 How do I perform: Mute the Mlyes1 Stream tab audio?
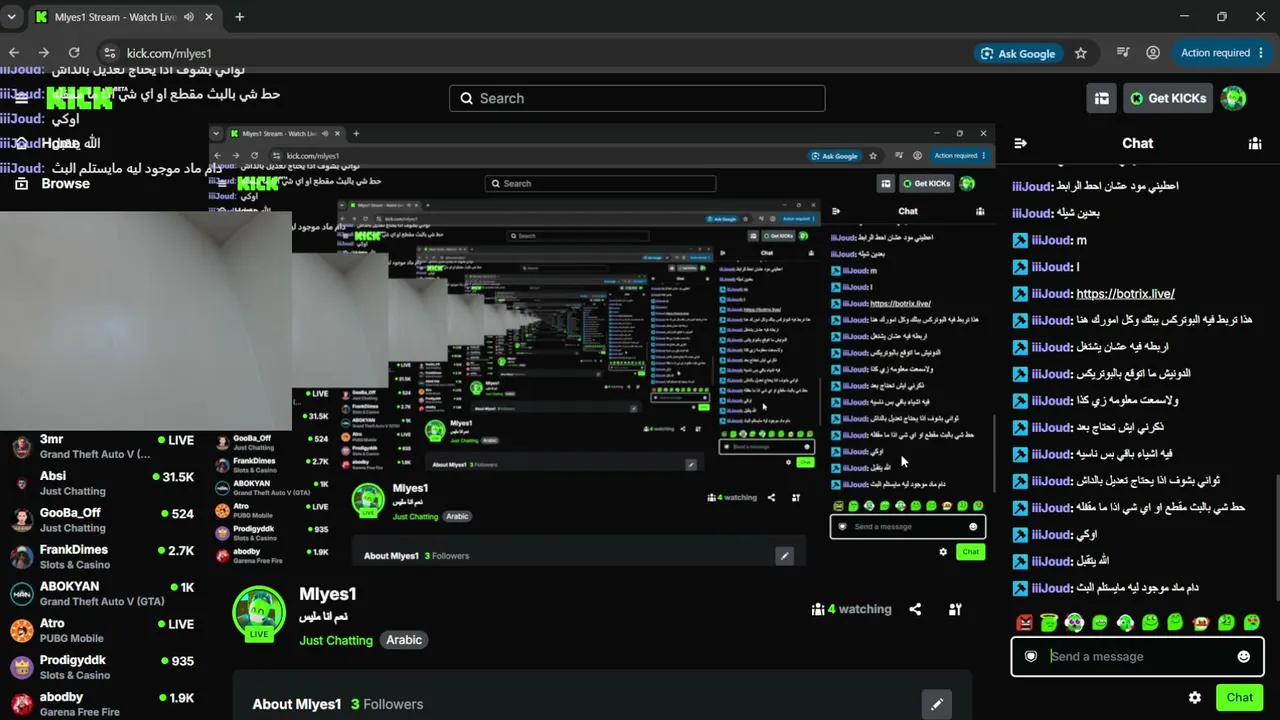(x=189, y=17)
